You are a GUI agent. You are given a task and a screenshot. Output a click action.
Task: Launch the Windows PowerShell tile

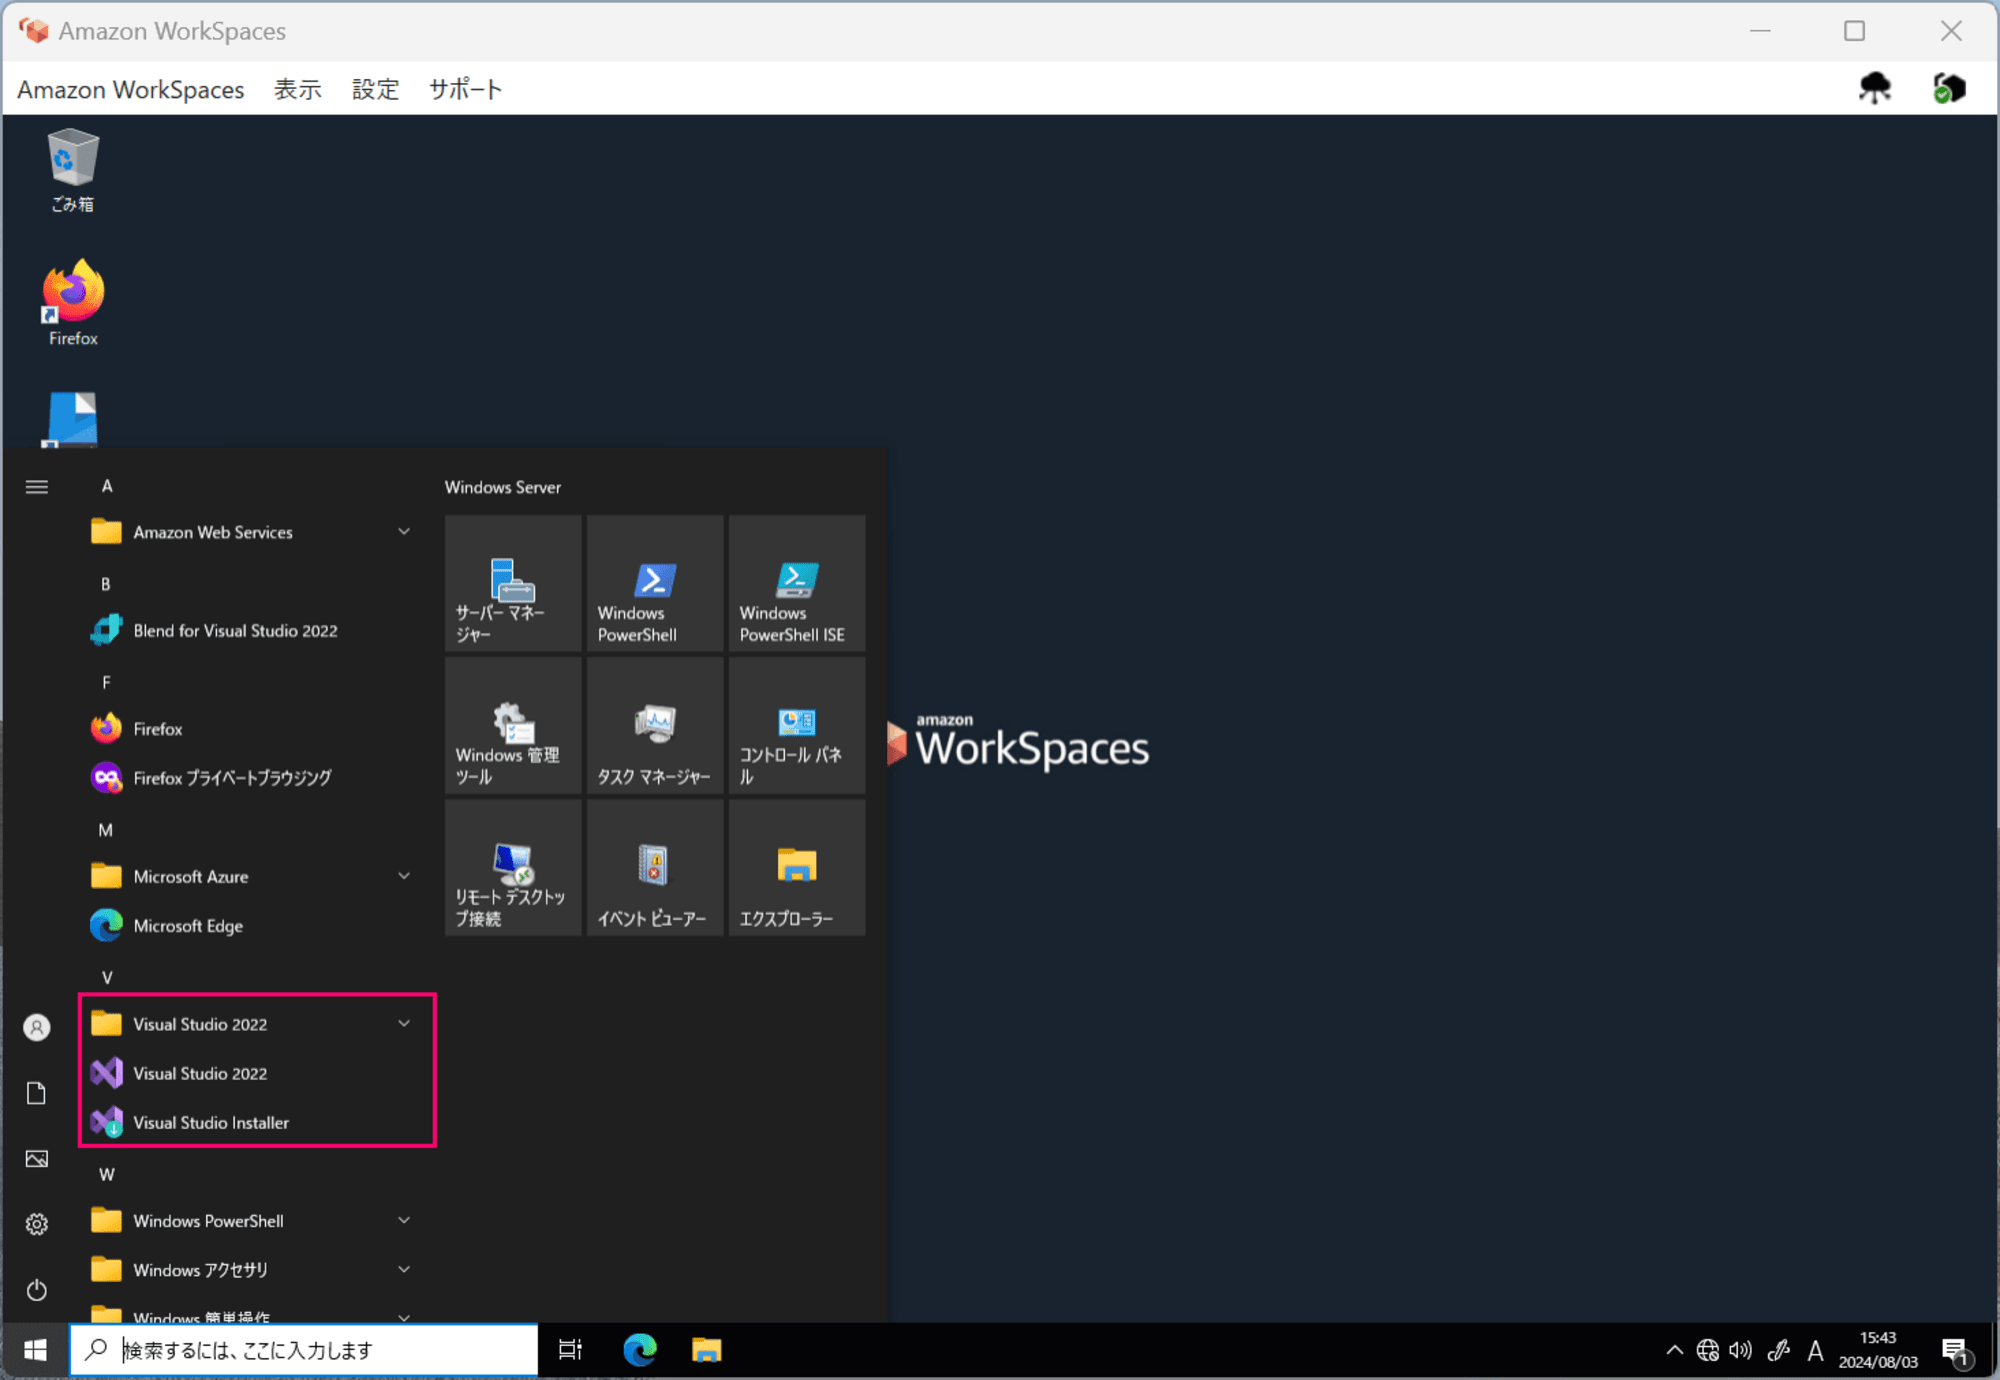(x=655, y=583)
